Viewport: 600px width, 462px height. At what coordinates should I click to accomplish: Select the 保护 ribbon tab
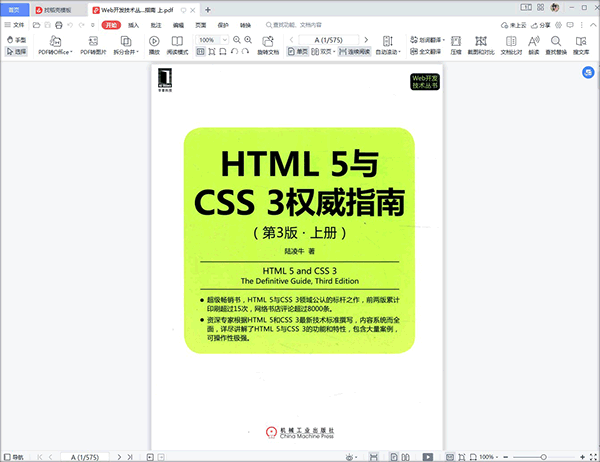coord(223,25)
